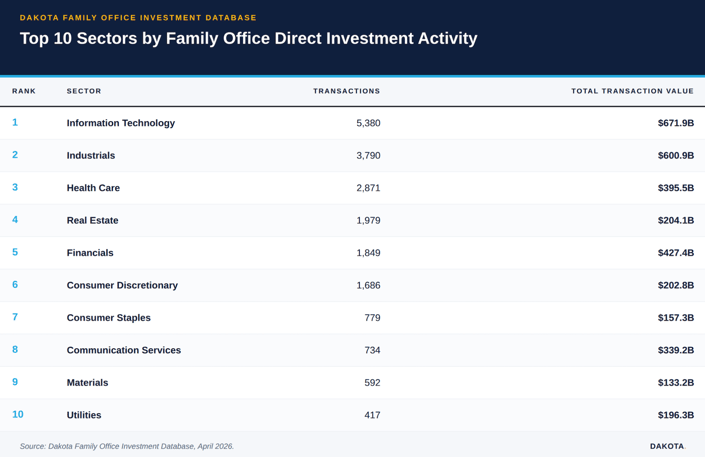Click the TRANSACTIONS column header

point(346,91)
